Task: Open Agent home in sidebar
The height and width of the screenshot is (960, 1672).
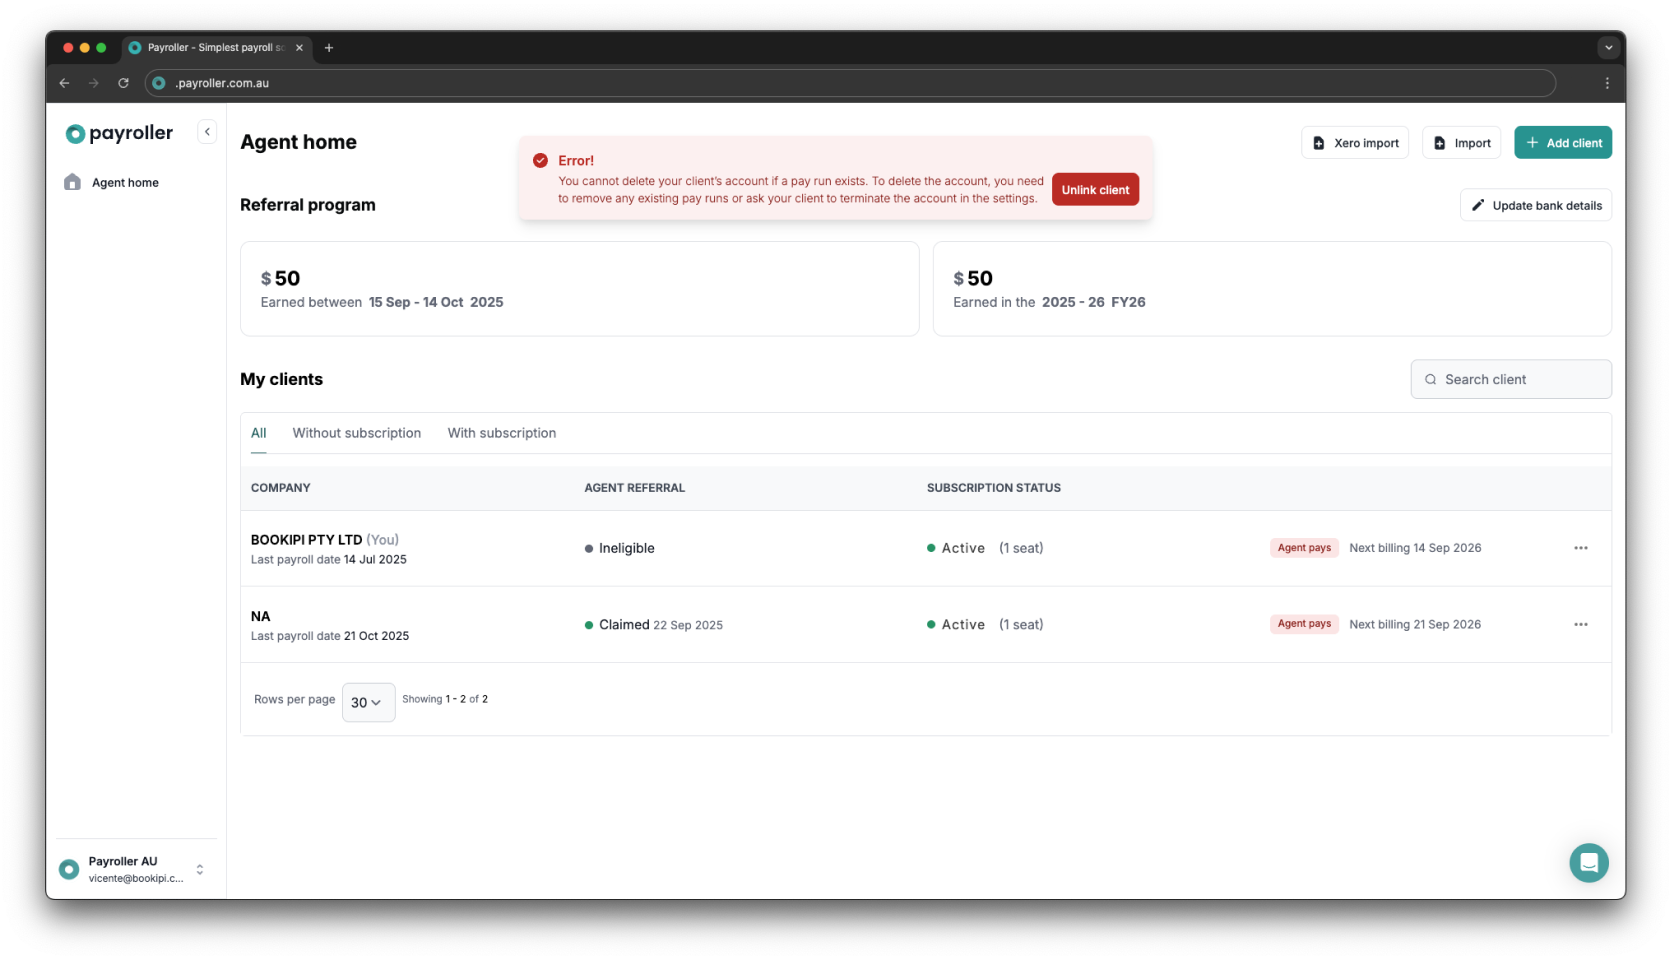Action: click(x=125, y=183)
